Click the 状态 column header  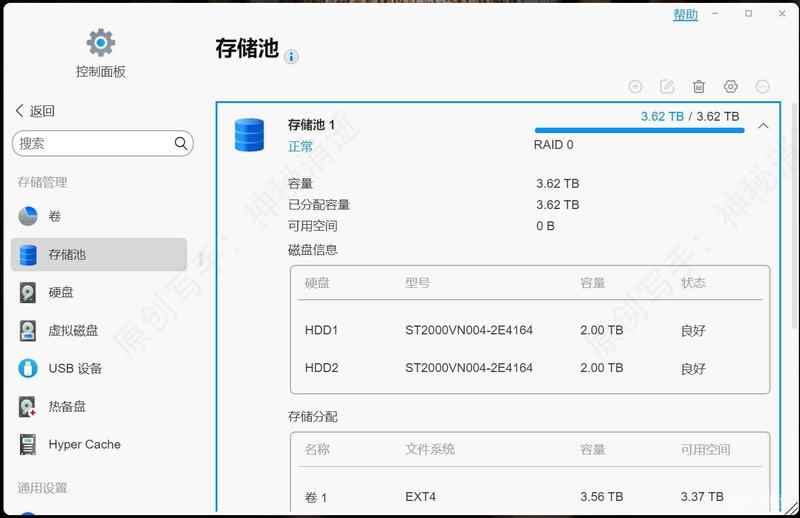click(693, 283)
